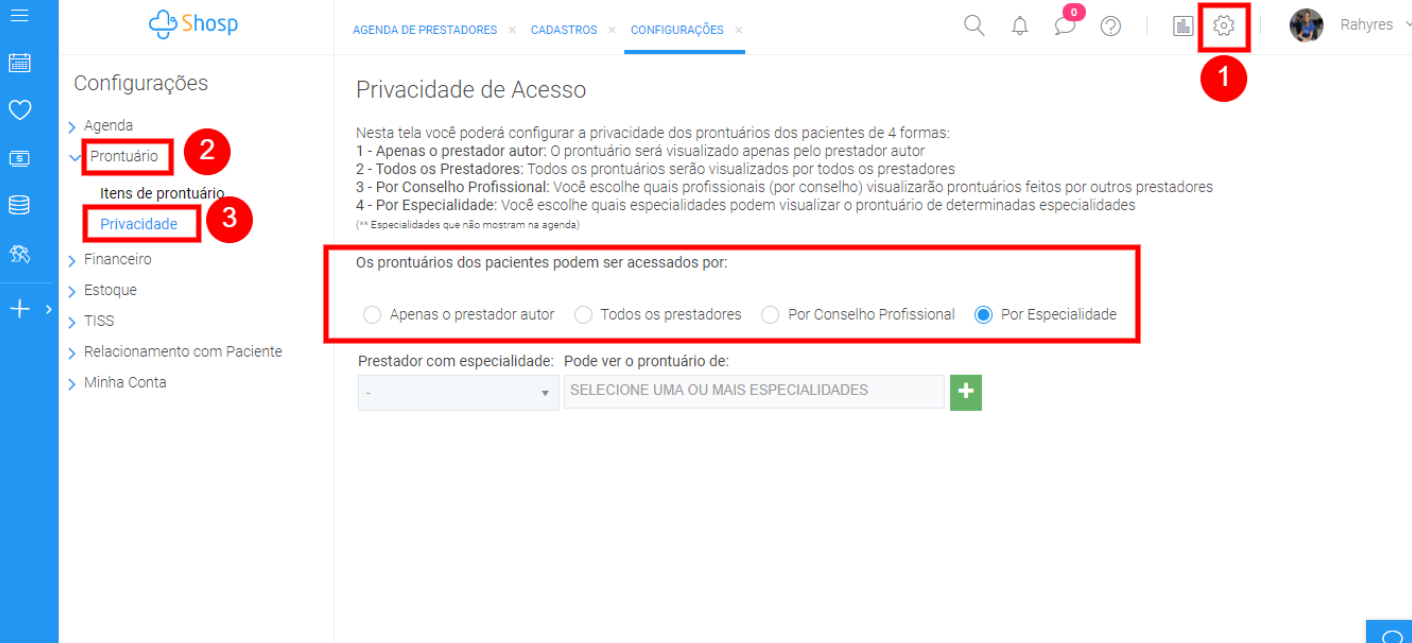The height and width of the screenshot is (643, 1412).
Task: Expand the Financeiro settings section
Action: click(117, 260)
